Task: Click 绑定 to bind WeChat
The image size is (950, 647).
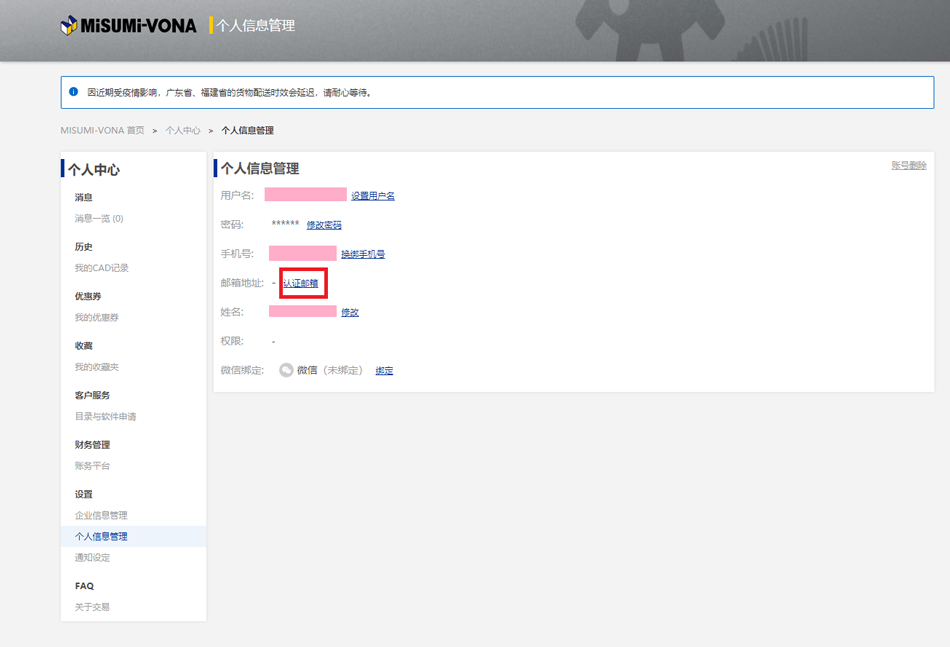Action: (x=384, y=370)
